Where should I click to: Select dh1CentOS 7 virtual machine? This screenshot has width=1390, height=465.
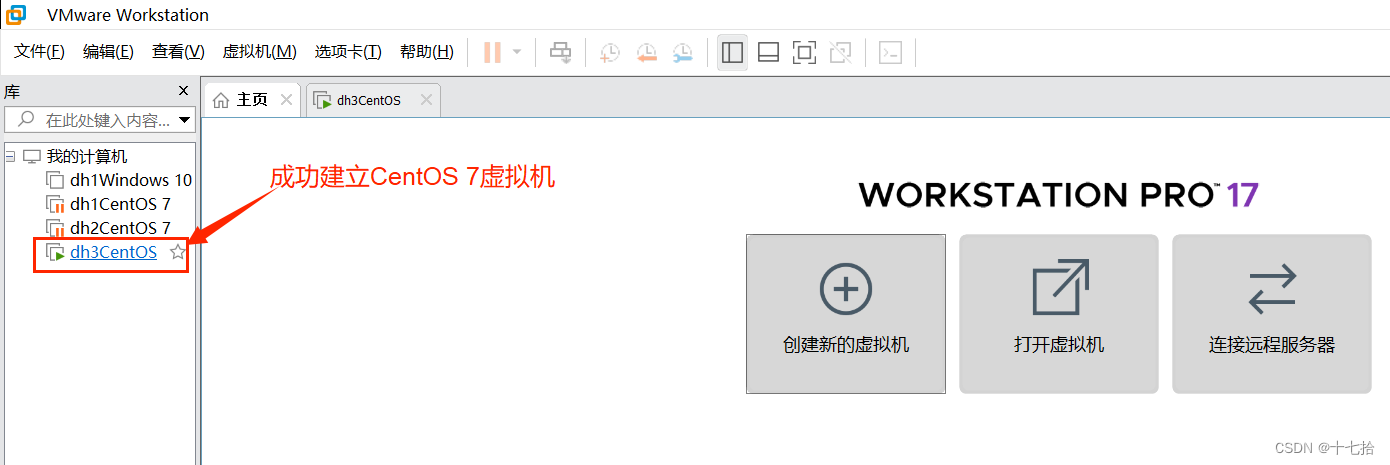pos(120,204)
